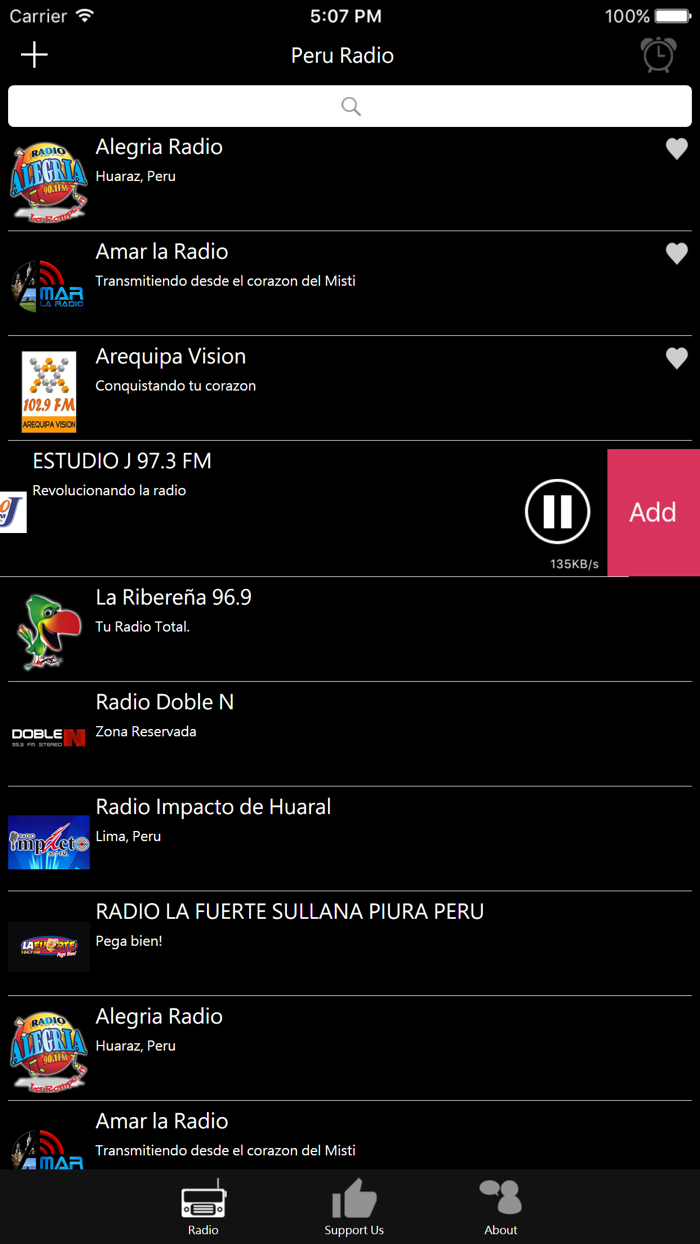Tap Arequipa Vision 102.9 FM logo

pos(49,391)
